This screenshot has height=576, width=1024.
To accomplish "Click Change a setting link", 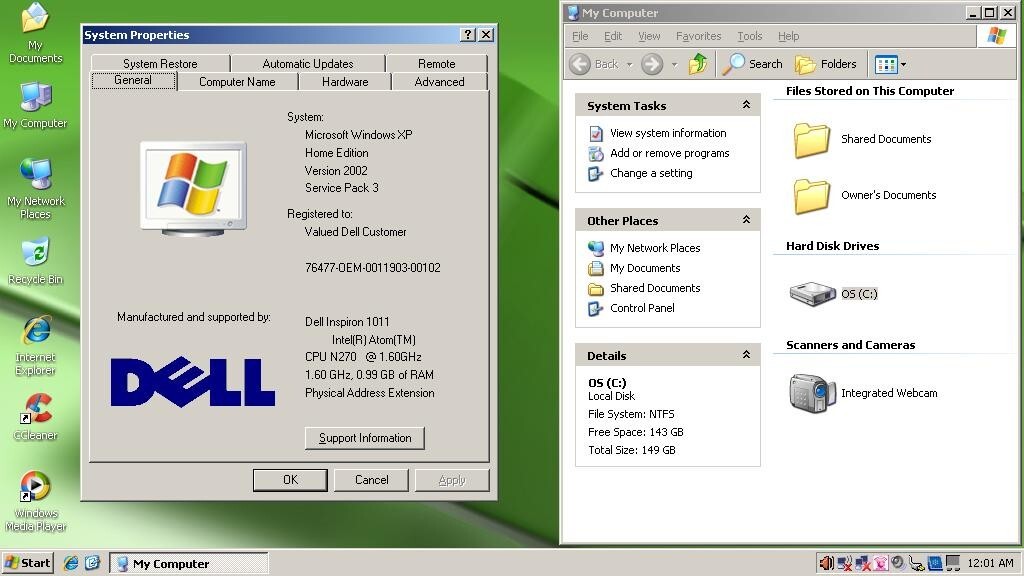I will pyautogui.click(x=651, y=174).
